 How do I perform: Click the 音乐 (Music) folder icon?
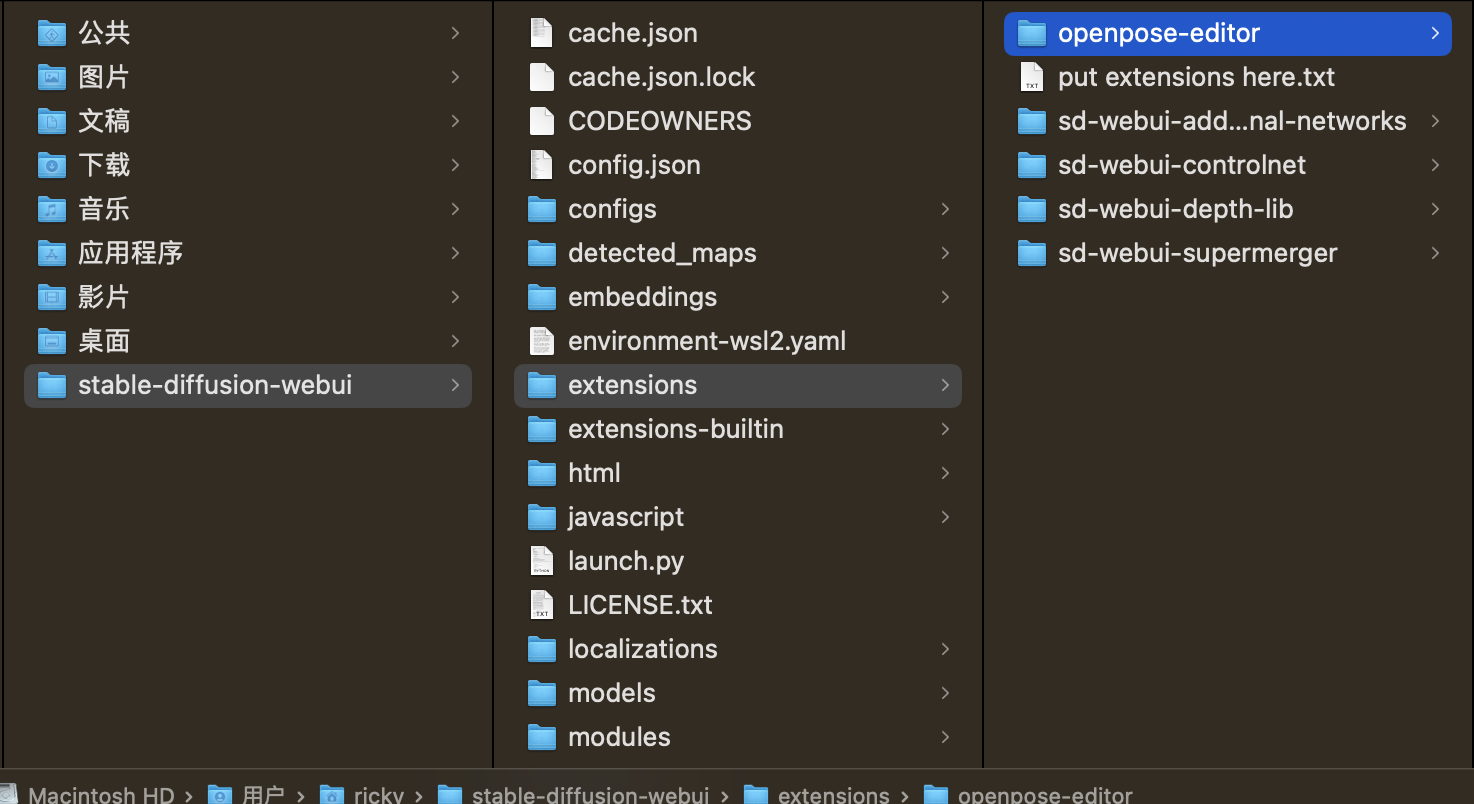coord(51,209)
